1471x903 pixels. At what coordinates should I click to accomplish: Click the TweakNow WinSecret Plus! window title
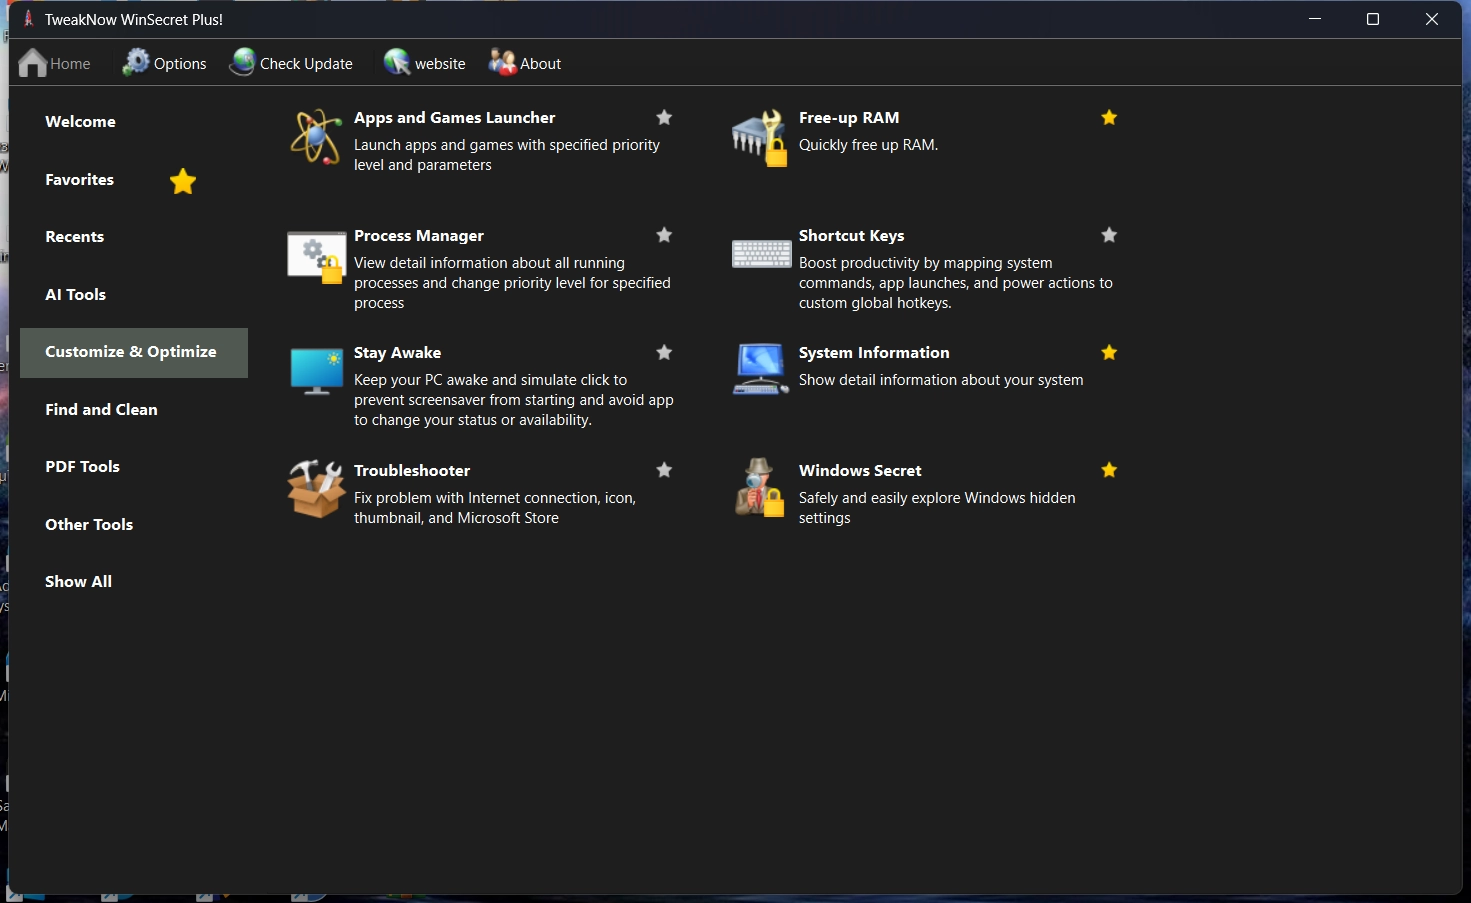134,20
